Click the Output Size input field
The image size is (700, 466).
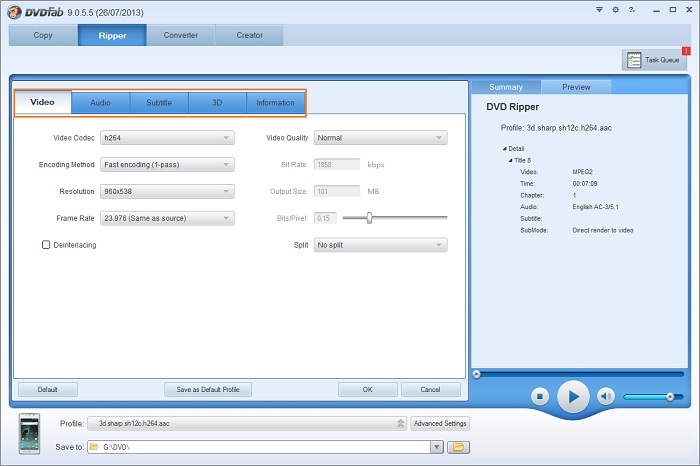pyautogui.click(x=337, y=191)
